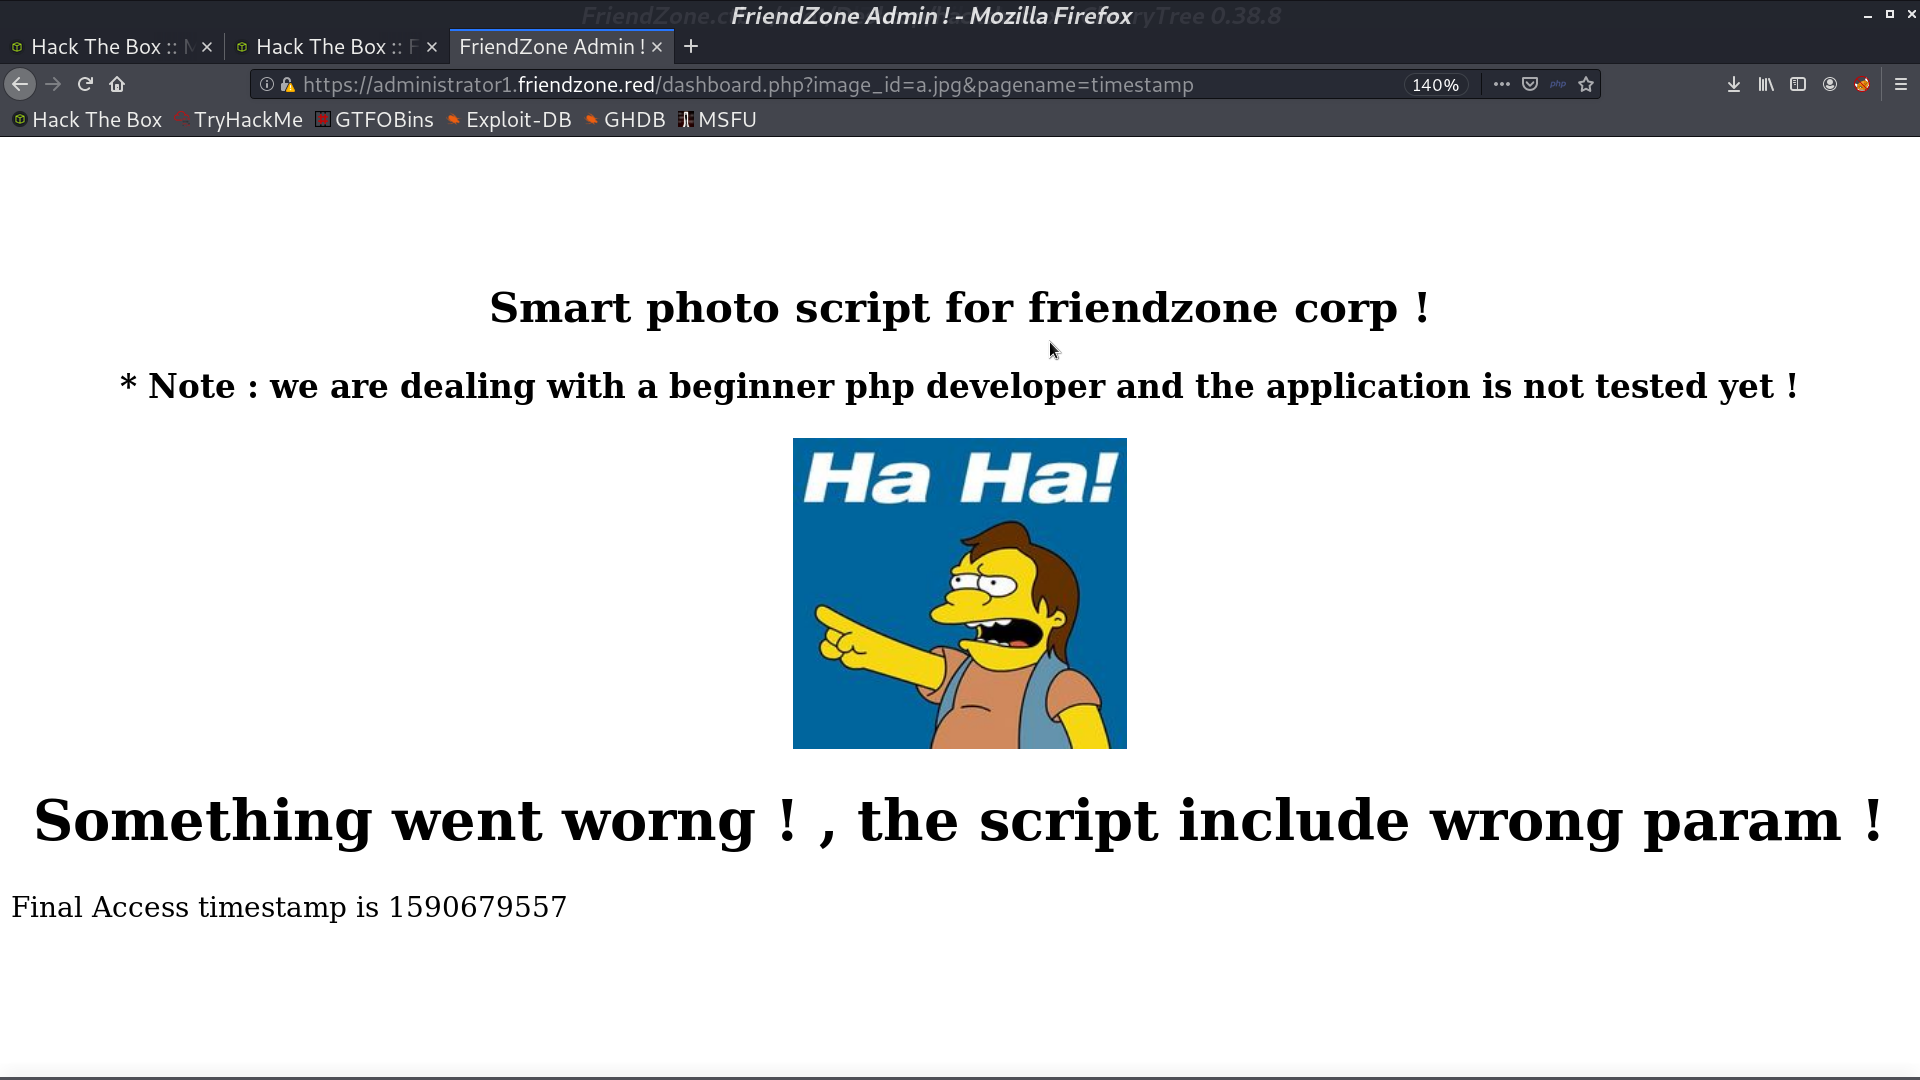Click 'Something went worng' error text
1920x1080 pixels.
tap(959, 820)
